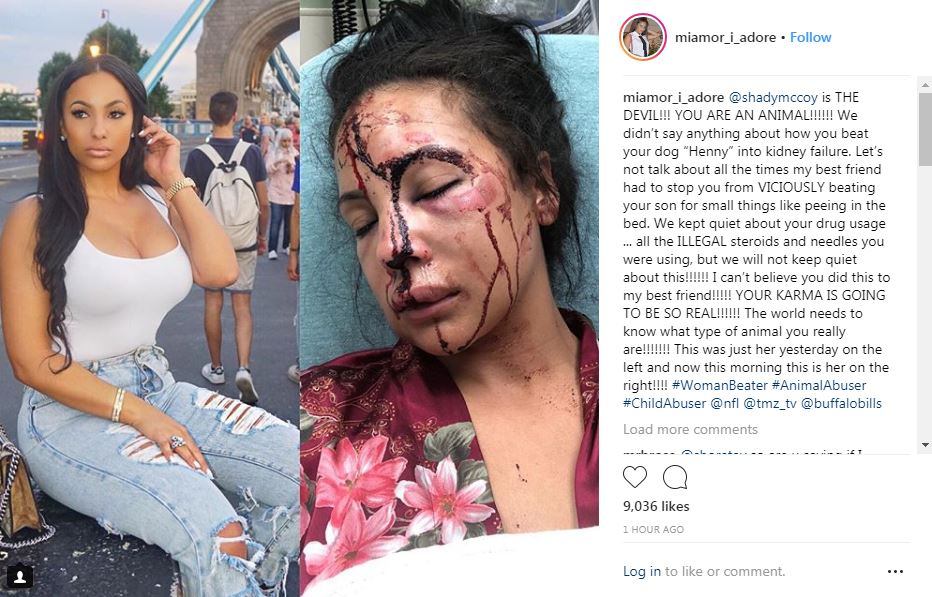Click scrollbar down arrow in comments

pos(925,445)
